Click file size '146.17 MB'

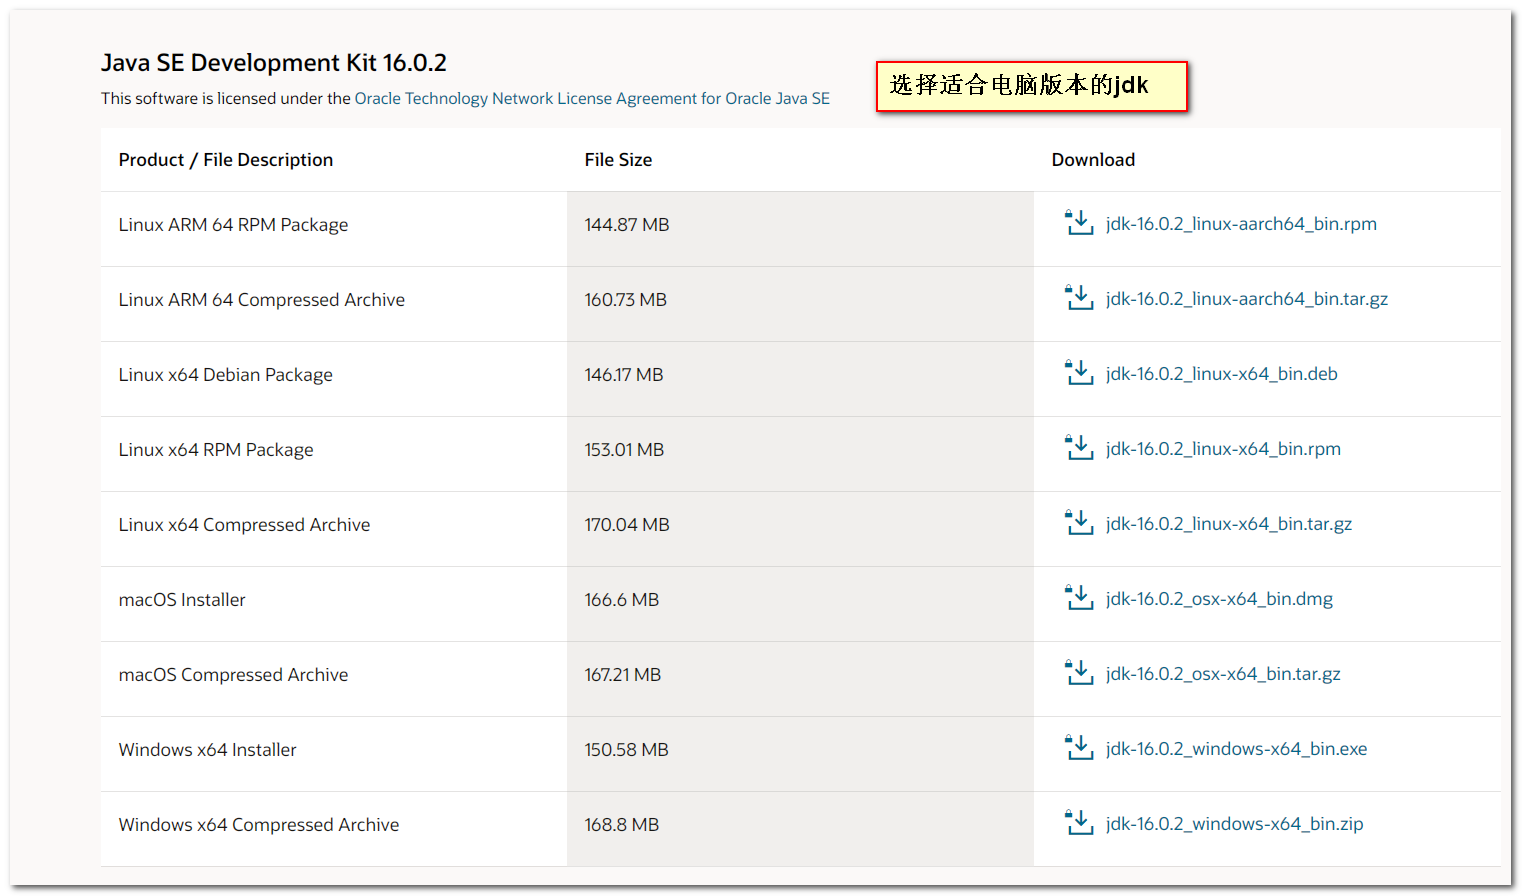pyautogui.click(x=624, y=375)
